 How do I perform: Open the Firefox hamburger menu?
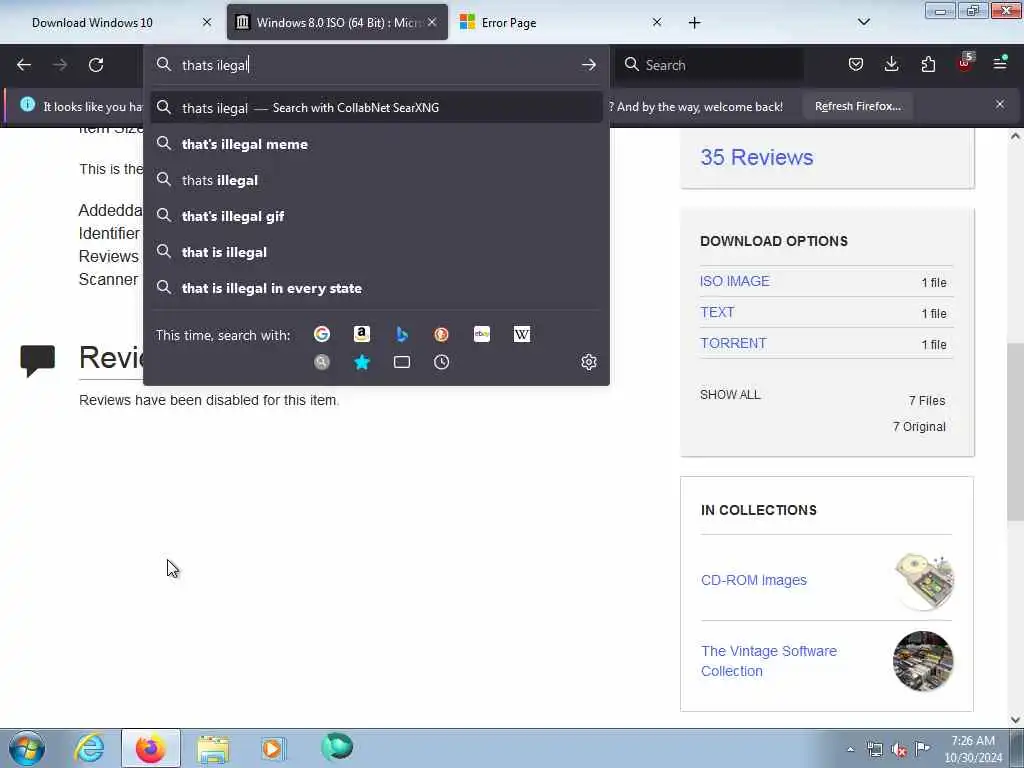[x=1000, y=64]
